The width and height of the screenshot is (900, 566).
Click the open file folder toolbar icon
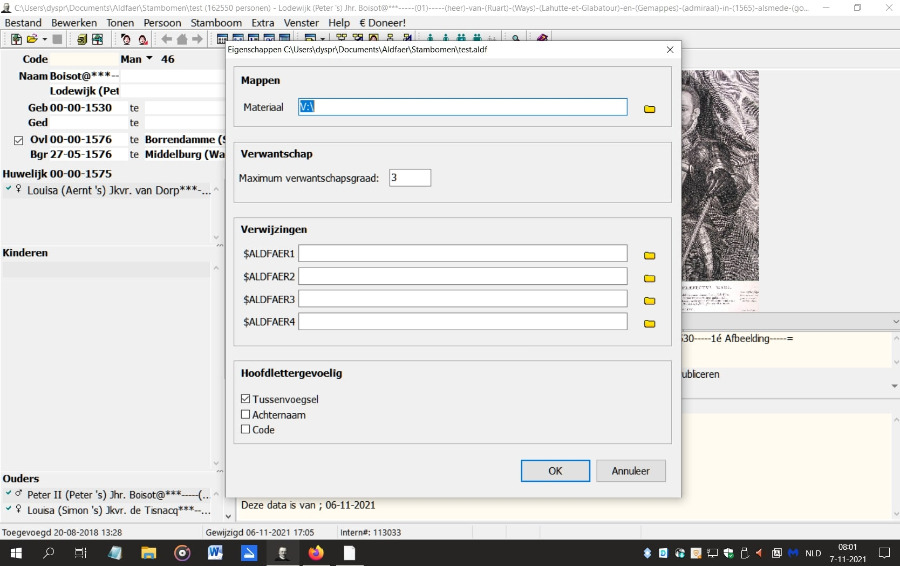[x=32, y=40]
